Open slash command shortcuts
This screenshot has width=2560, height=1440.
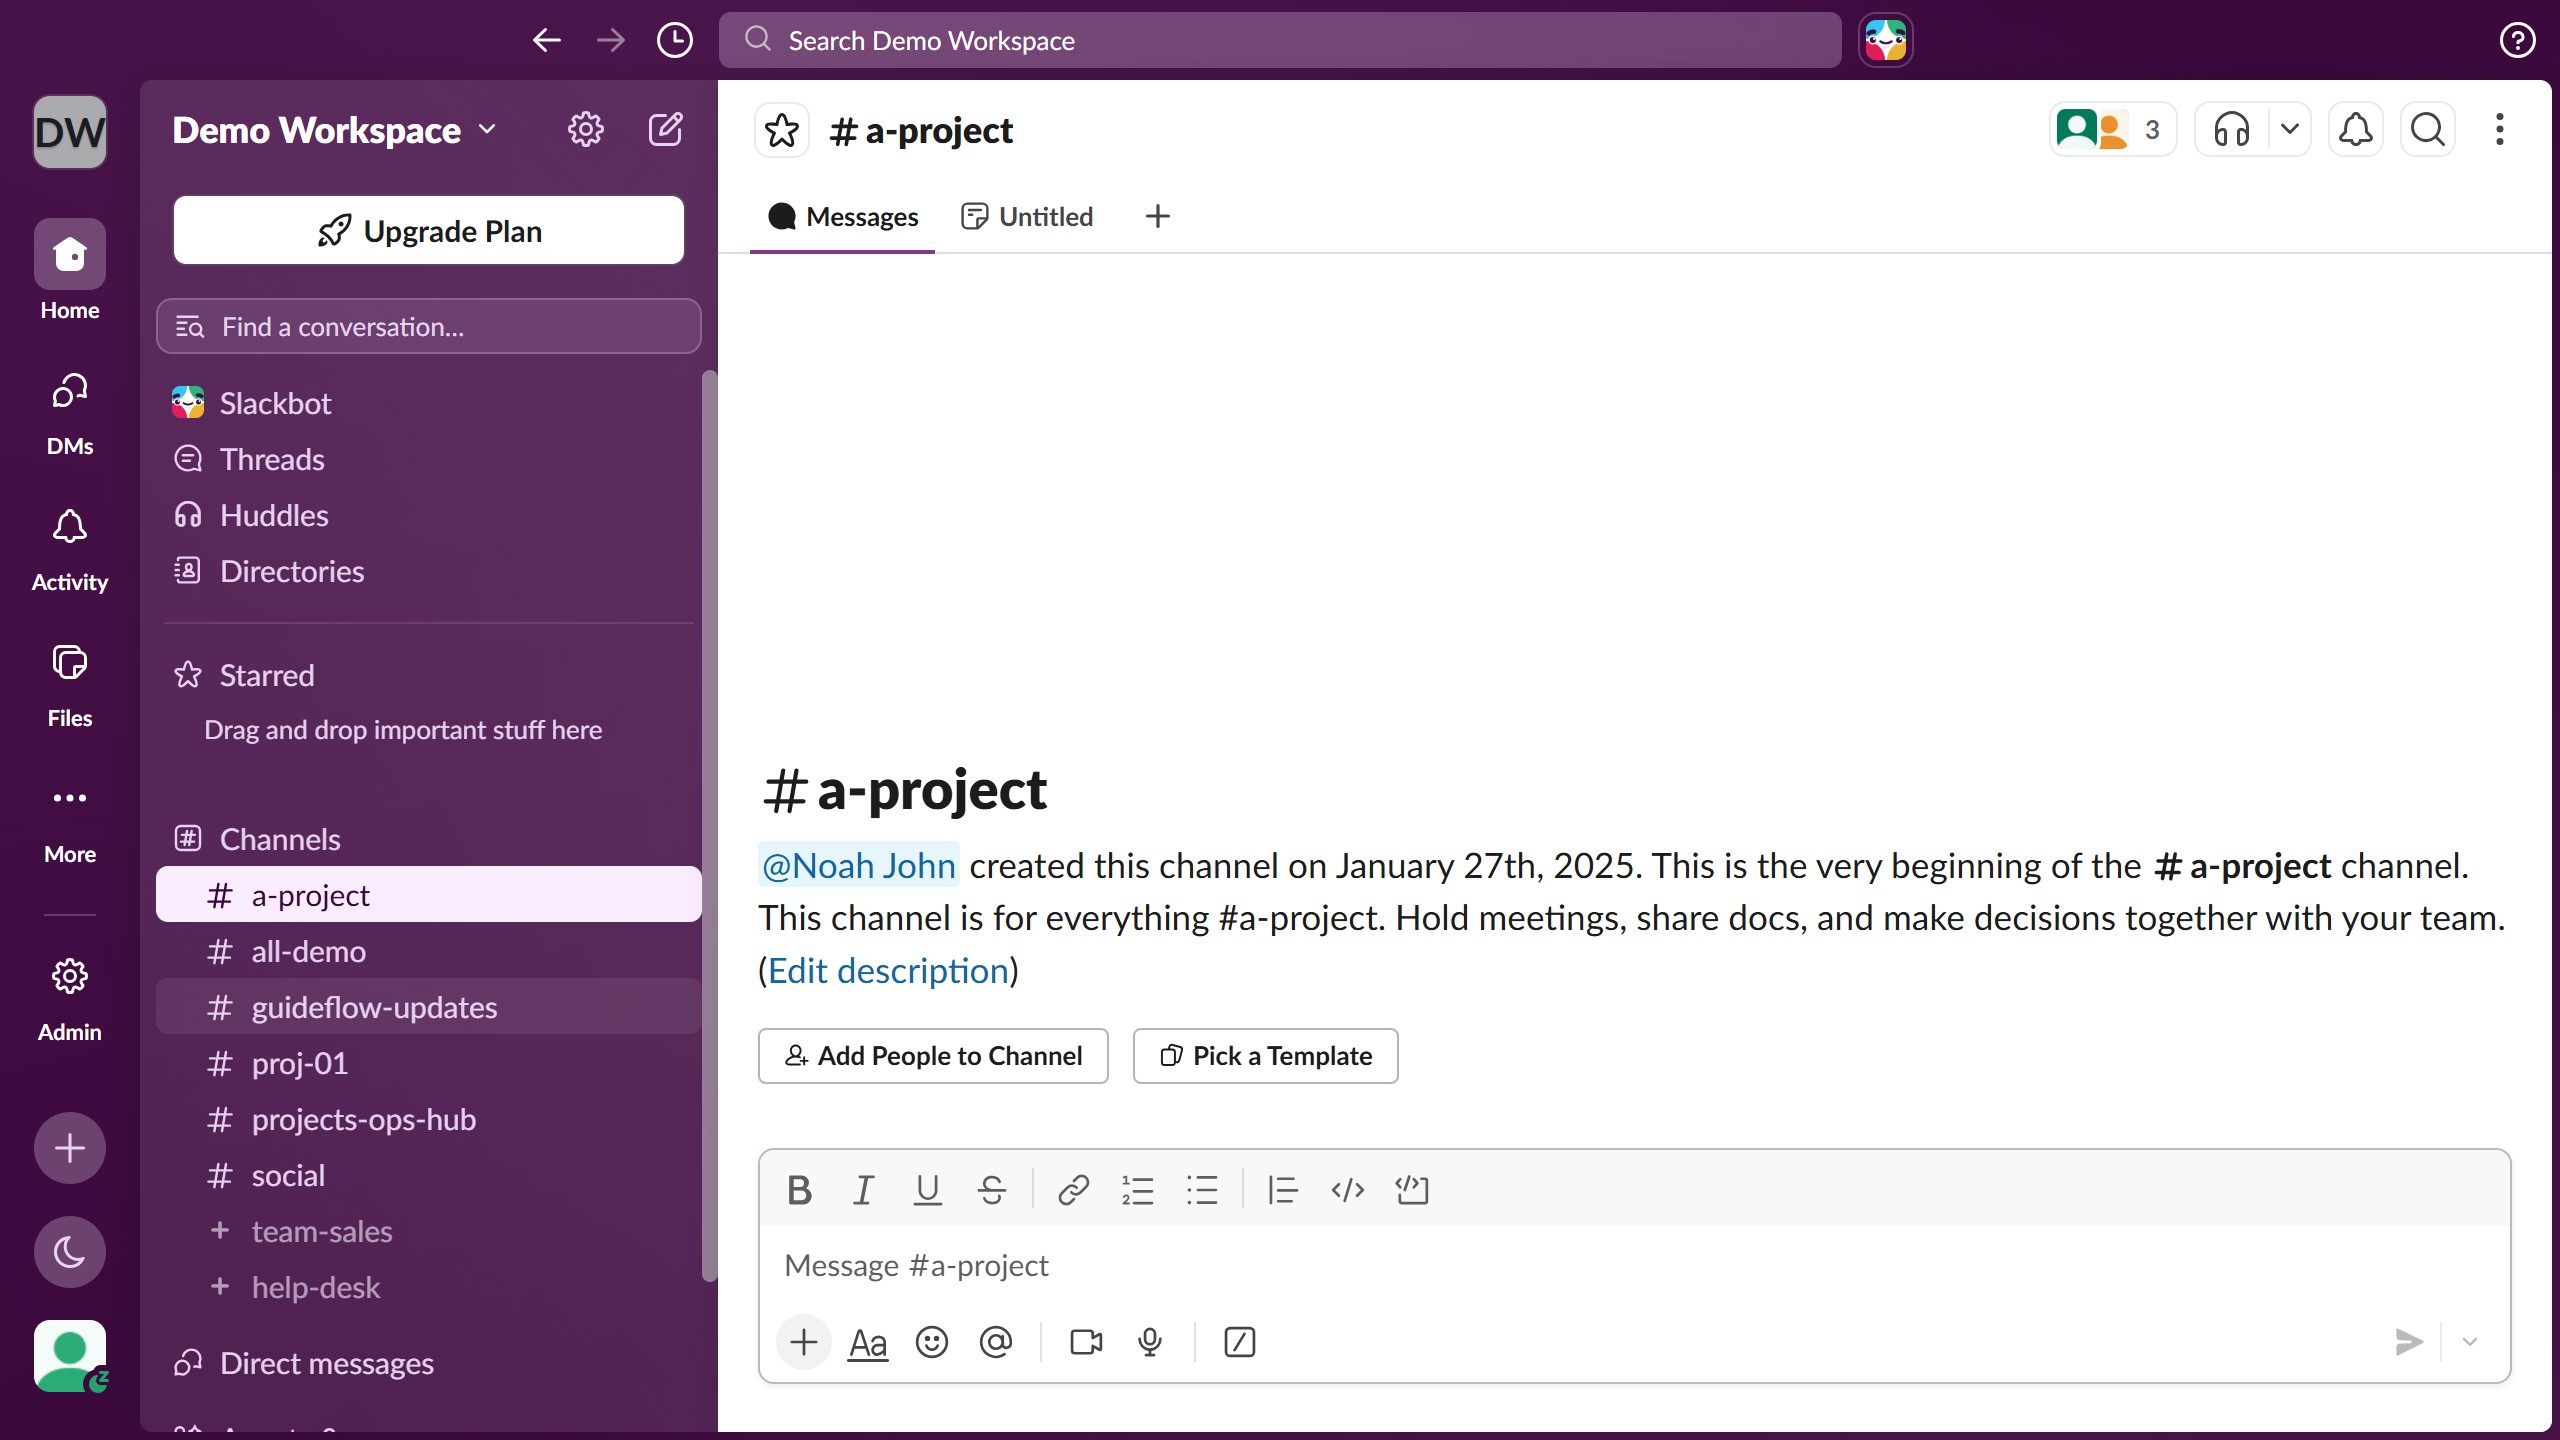(x=1239, y=1342)
